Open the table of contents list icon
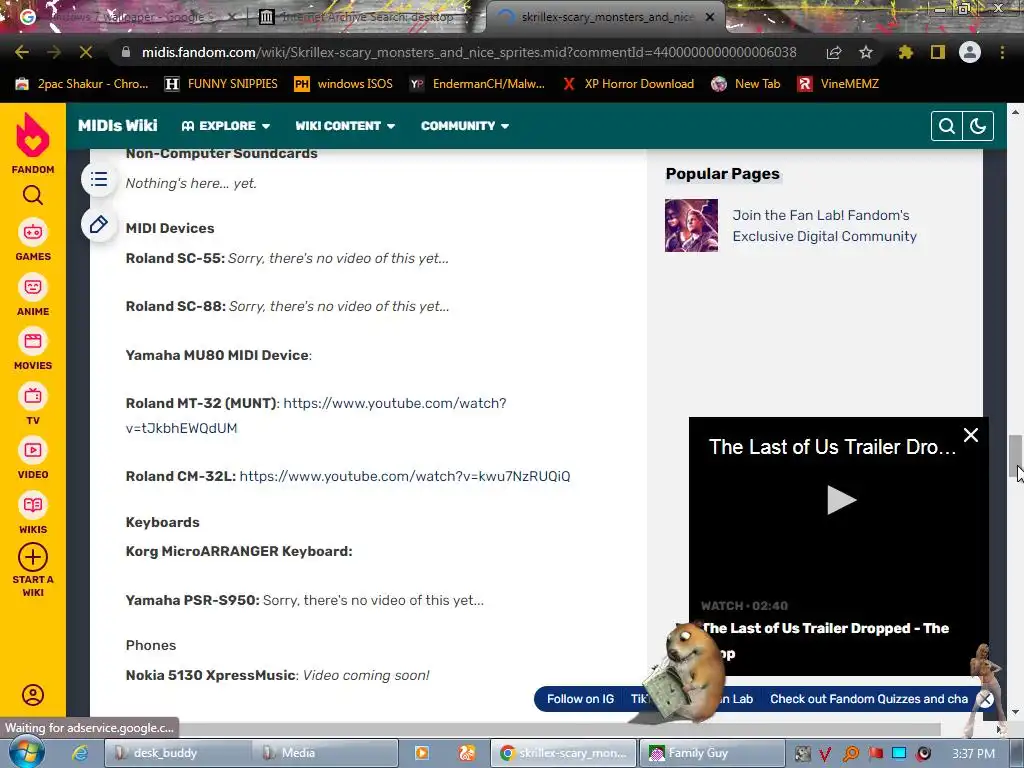1024x768 pixels. [x=99, y=179]
